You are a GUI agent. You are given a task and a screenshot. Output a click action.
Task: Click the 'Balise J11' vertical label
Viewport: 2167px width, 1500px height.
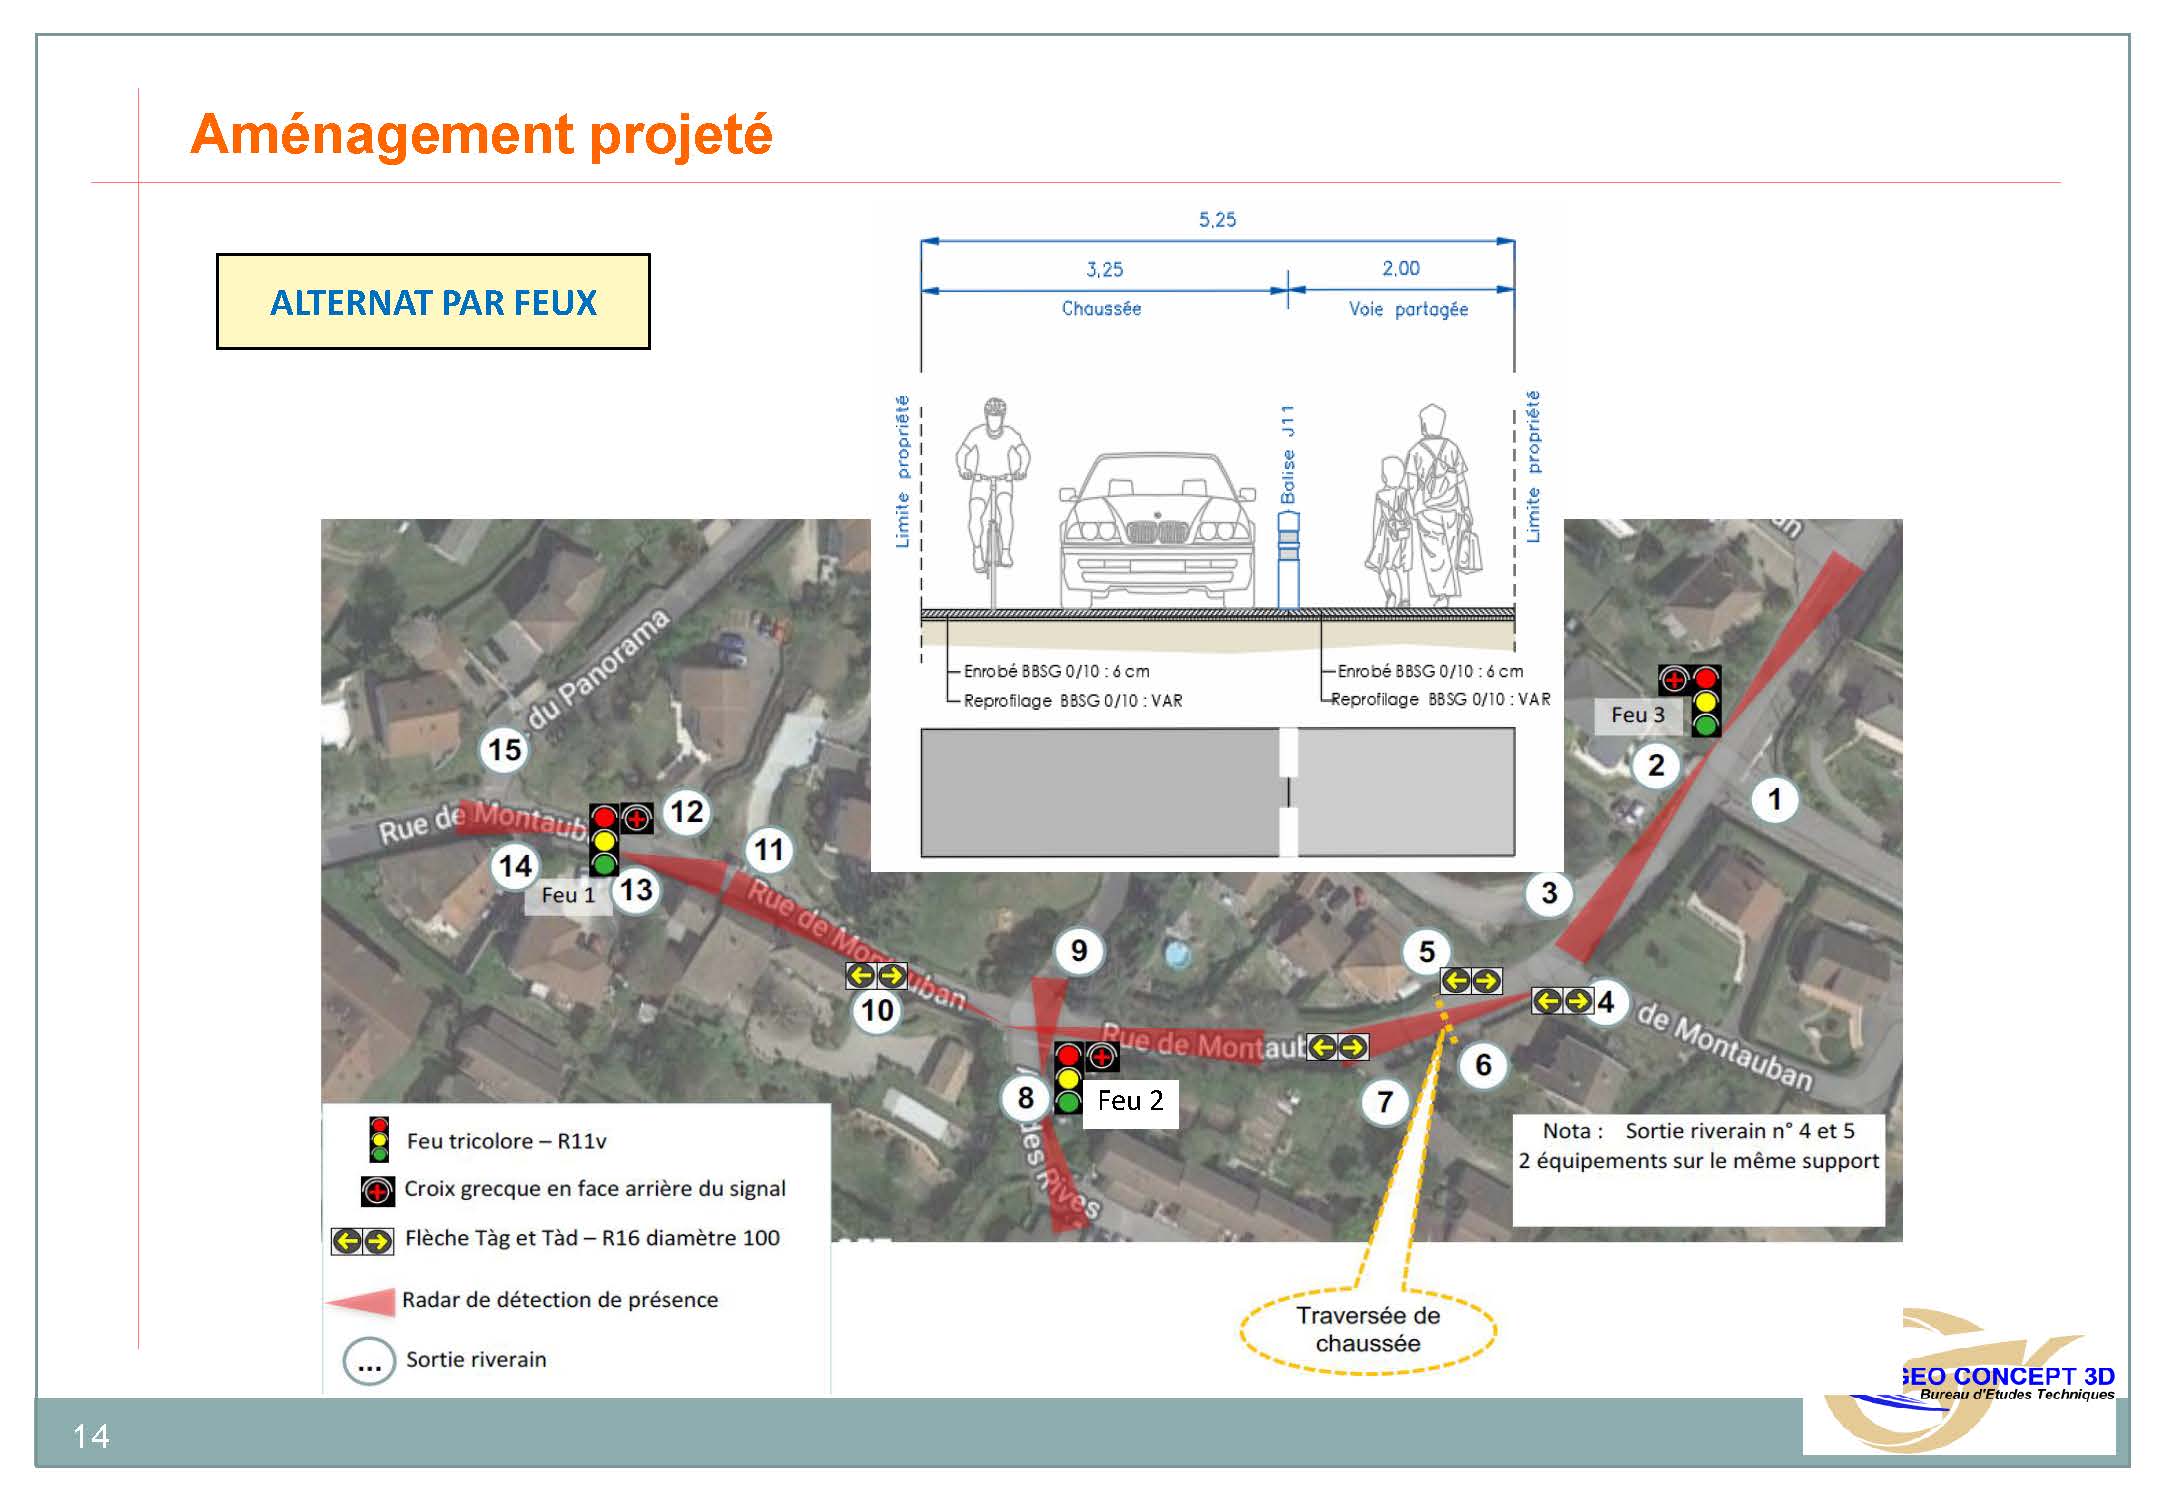(x=1288, y=455)
